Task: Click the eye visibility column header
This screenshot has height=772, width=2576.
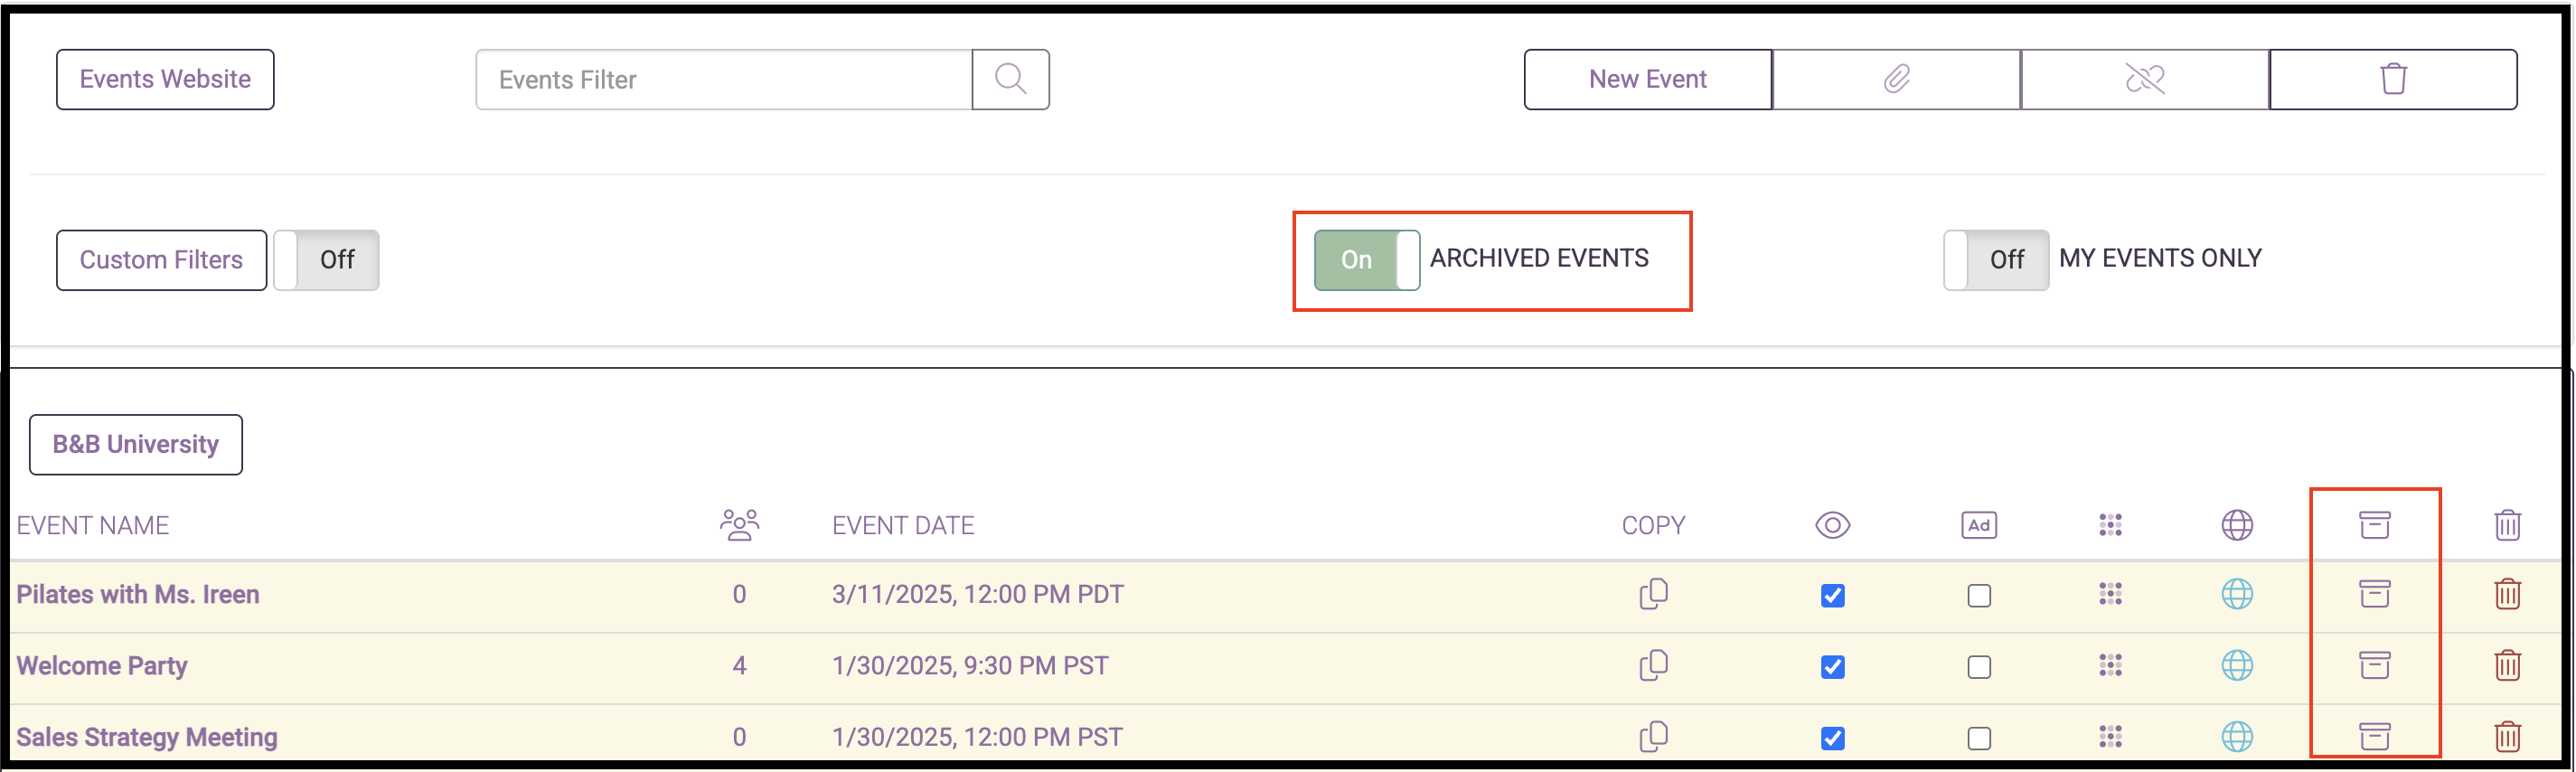Action: coord(1832,525)
